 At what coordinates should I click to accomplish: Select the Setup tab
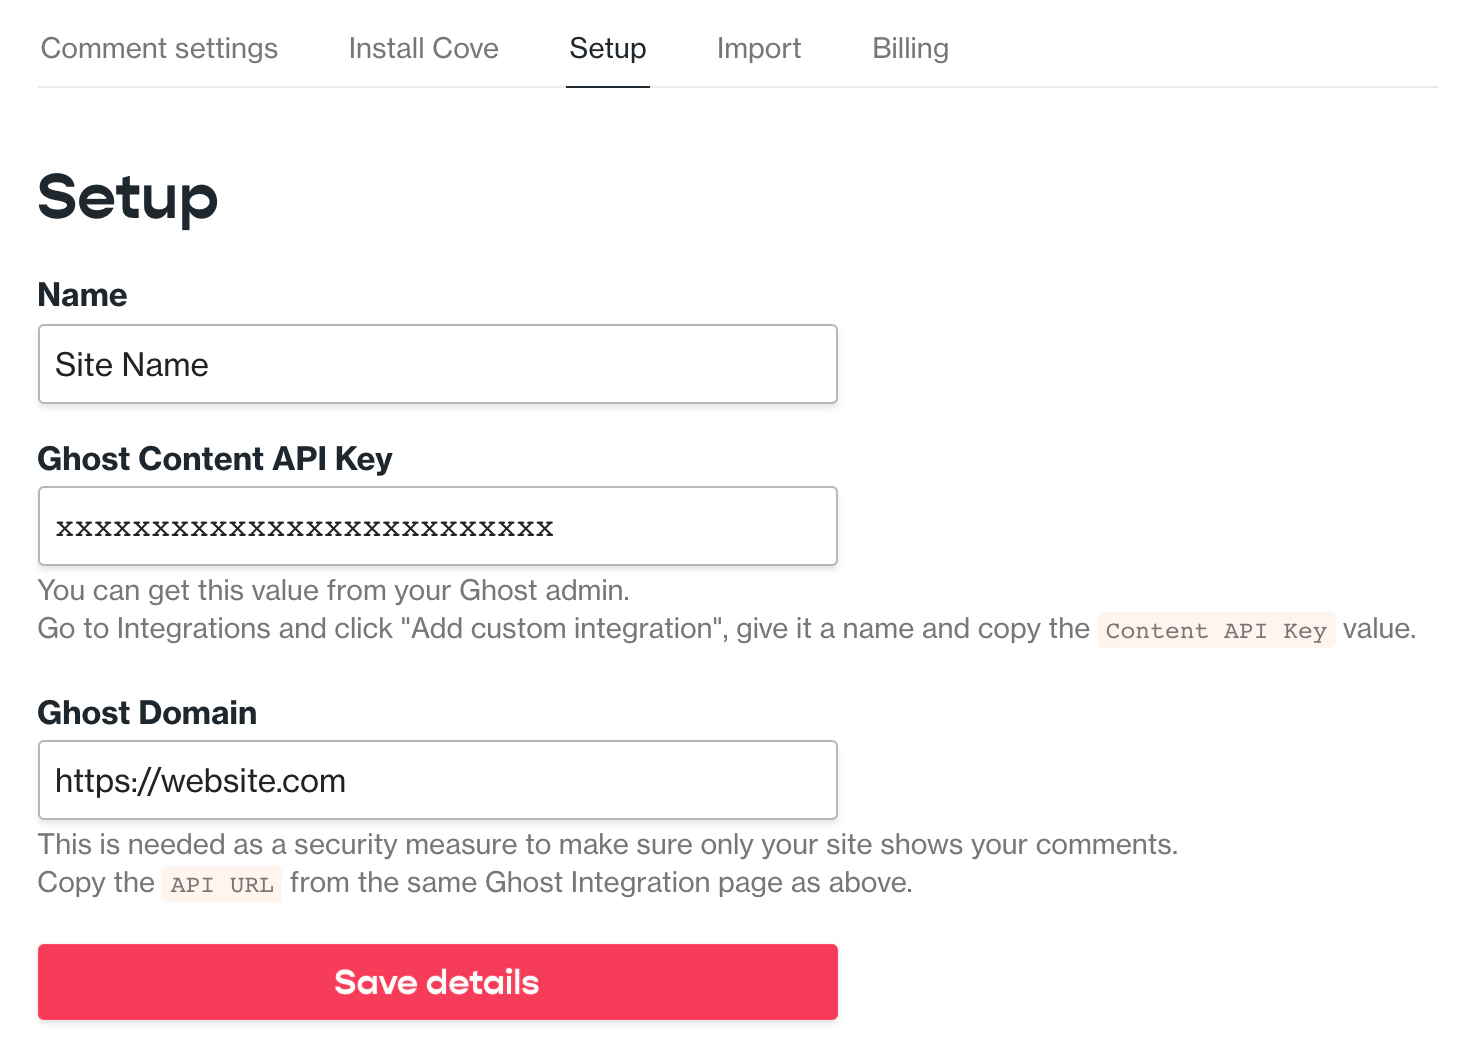coord(607,48)
